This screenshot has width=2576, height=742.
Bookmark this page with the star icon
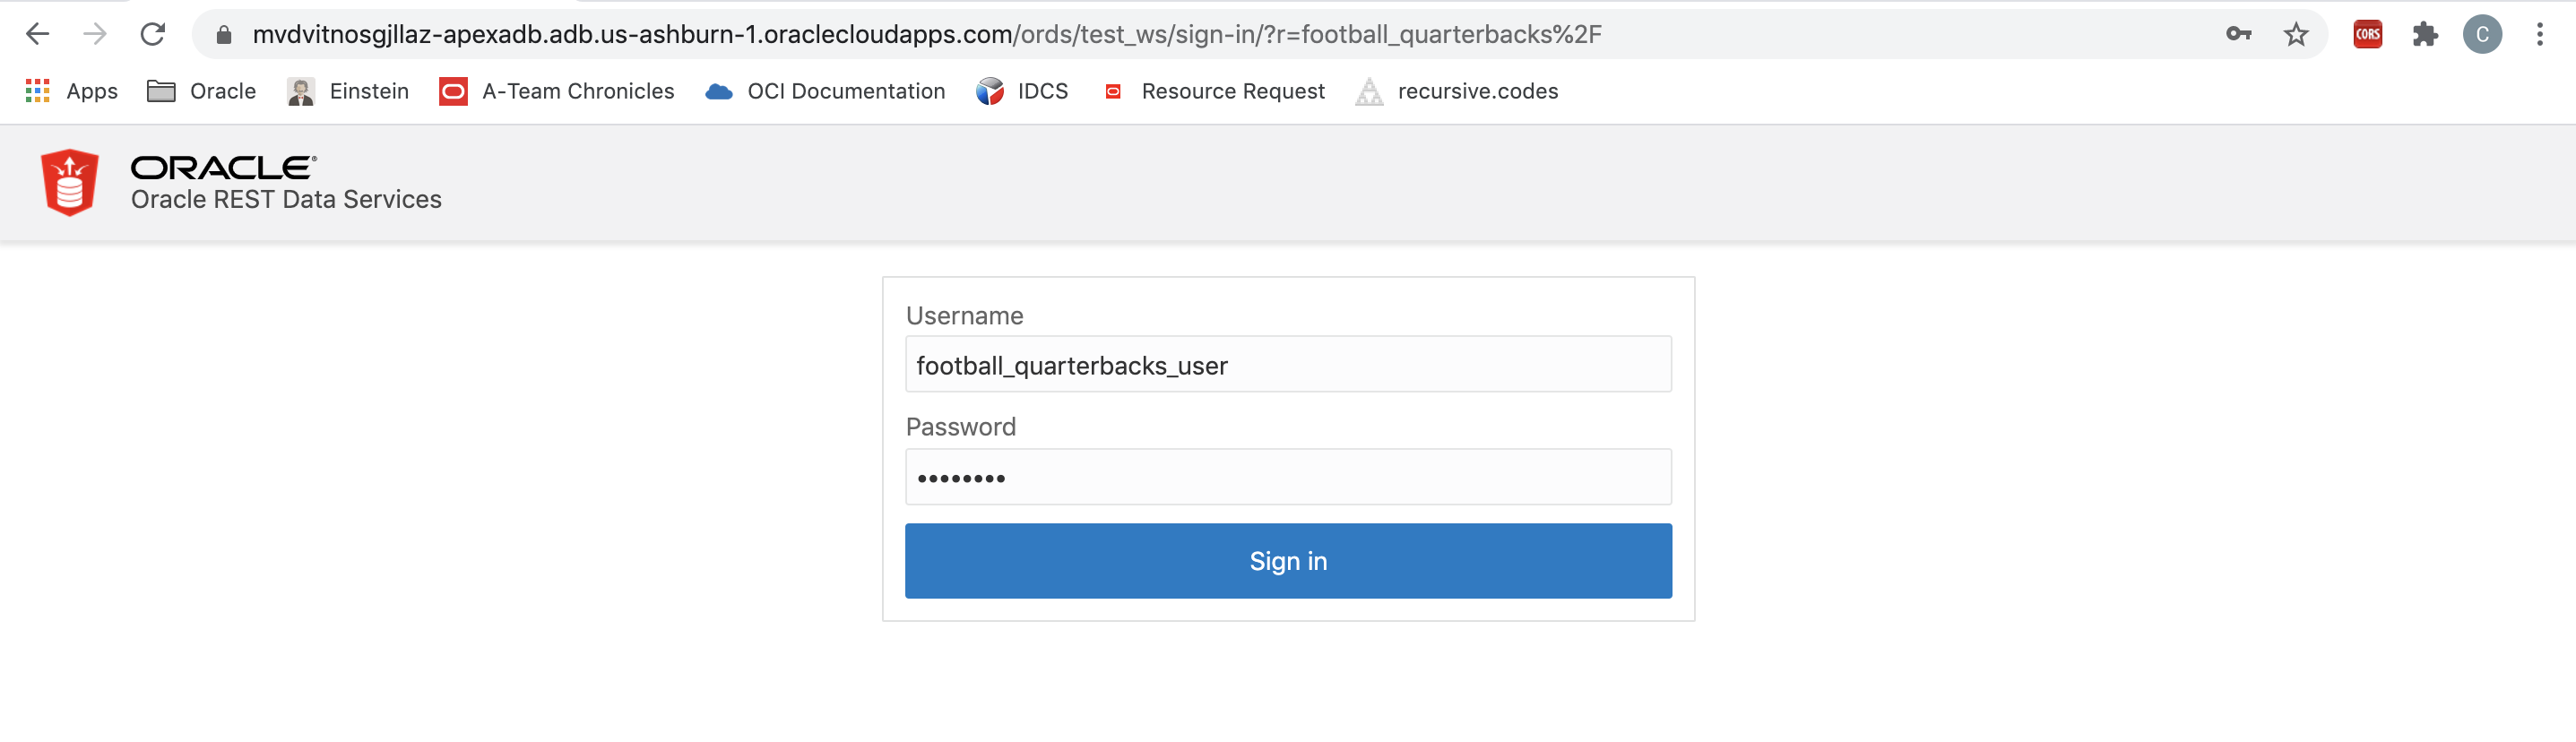pos(2296,33)
